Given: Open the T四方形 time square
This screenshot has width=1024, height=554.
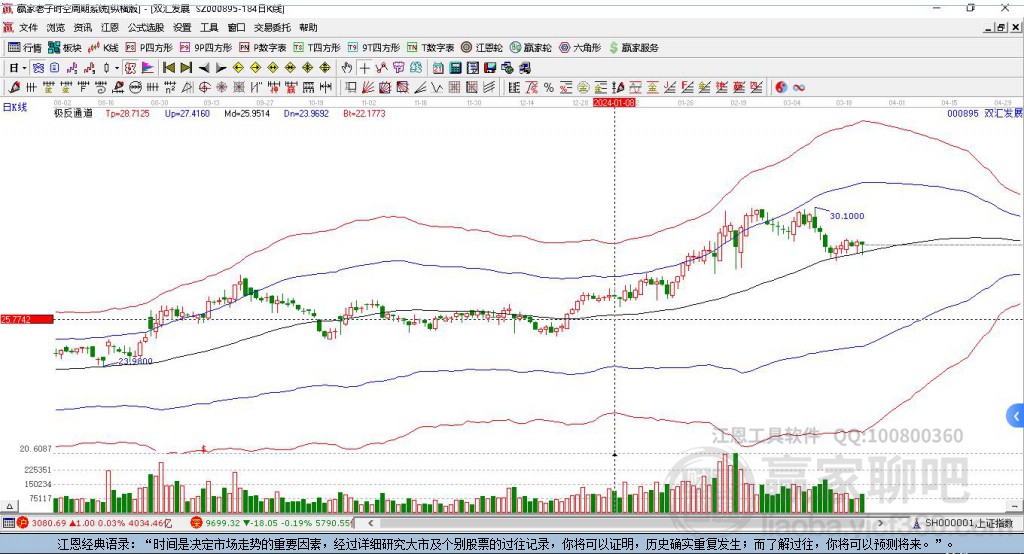Looking at the screenshot, I should point(317,48).
